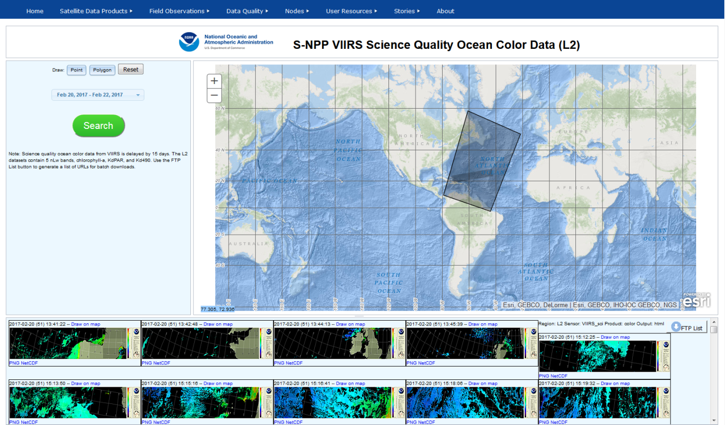Click the Esri logo on the map
The width and height of the screenshot is (725, 425).
(x=696, y=300)
